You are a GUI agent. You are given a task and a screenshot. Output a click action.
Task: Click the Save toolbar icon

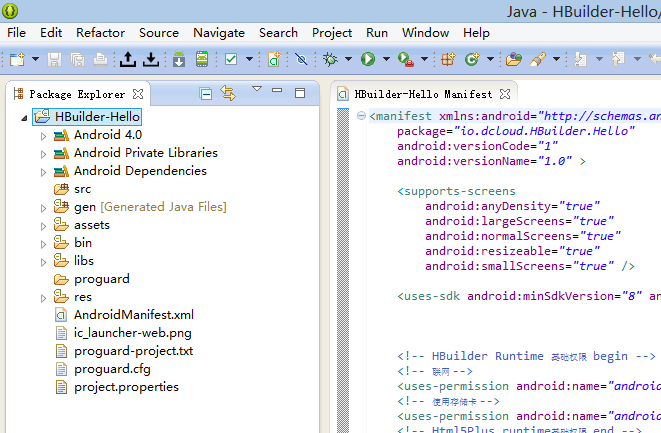[x=54, y=59]
